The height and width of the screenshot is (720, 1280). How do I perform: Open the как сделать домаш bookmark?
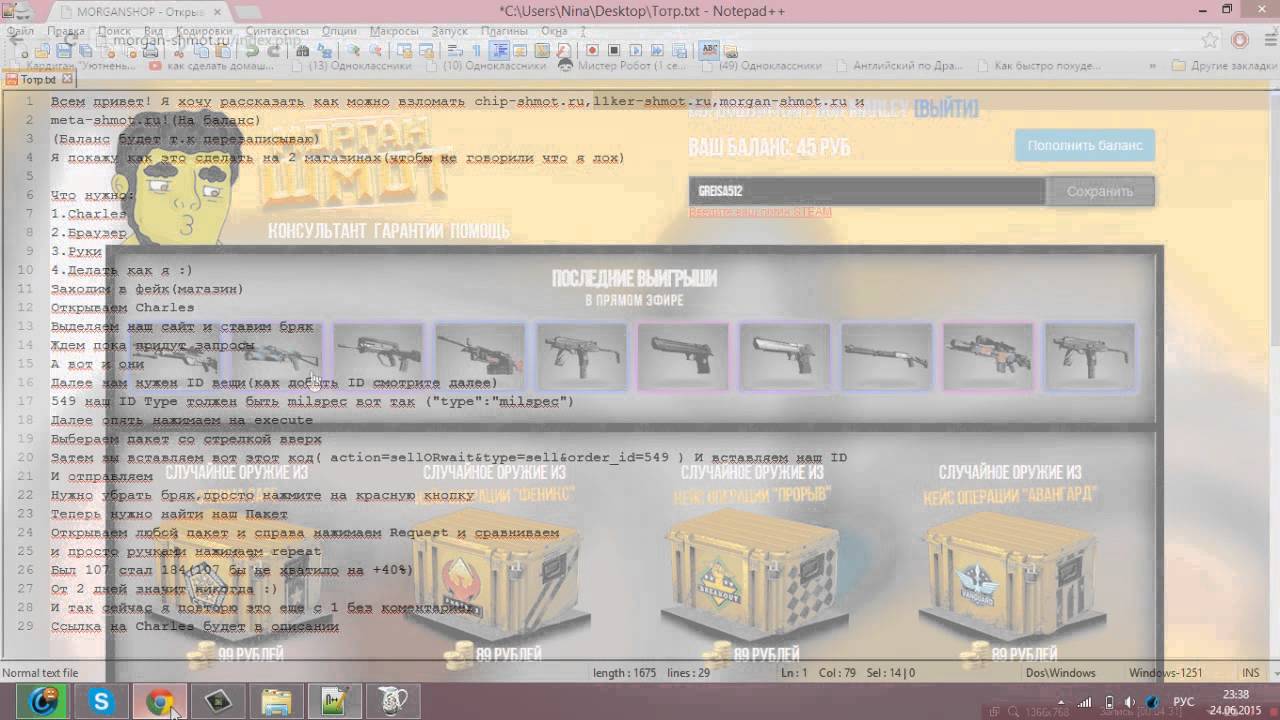pyautogui.click(x=211, y=66)
